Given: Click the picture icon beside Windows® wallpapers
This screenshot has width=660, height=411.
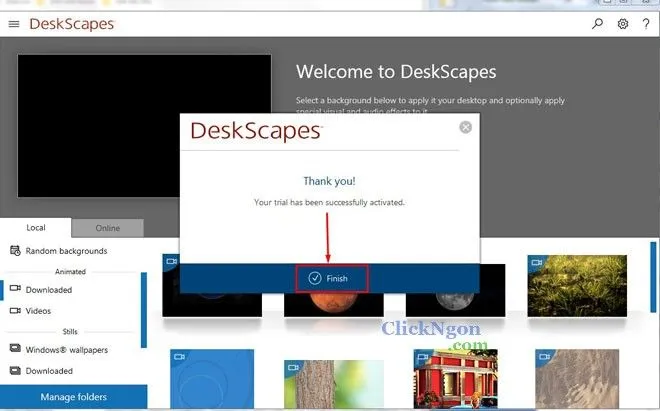Looking at the screenshot, I should pyautogui.click(x=15, y=349).
